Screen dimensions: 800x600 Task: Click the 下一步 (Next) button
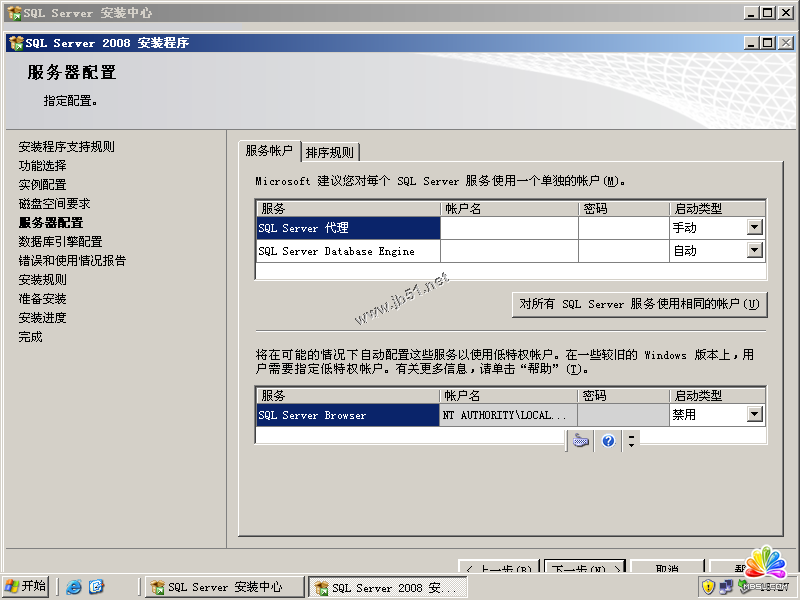(x=586, y=569)
